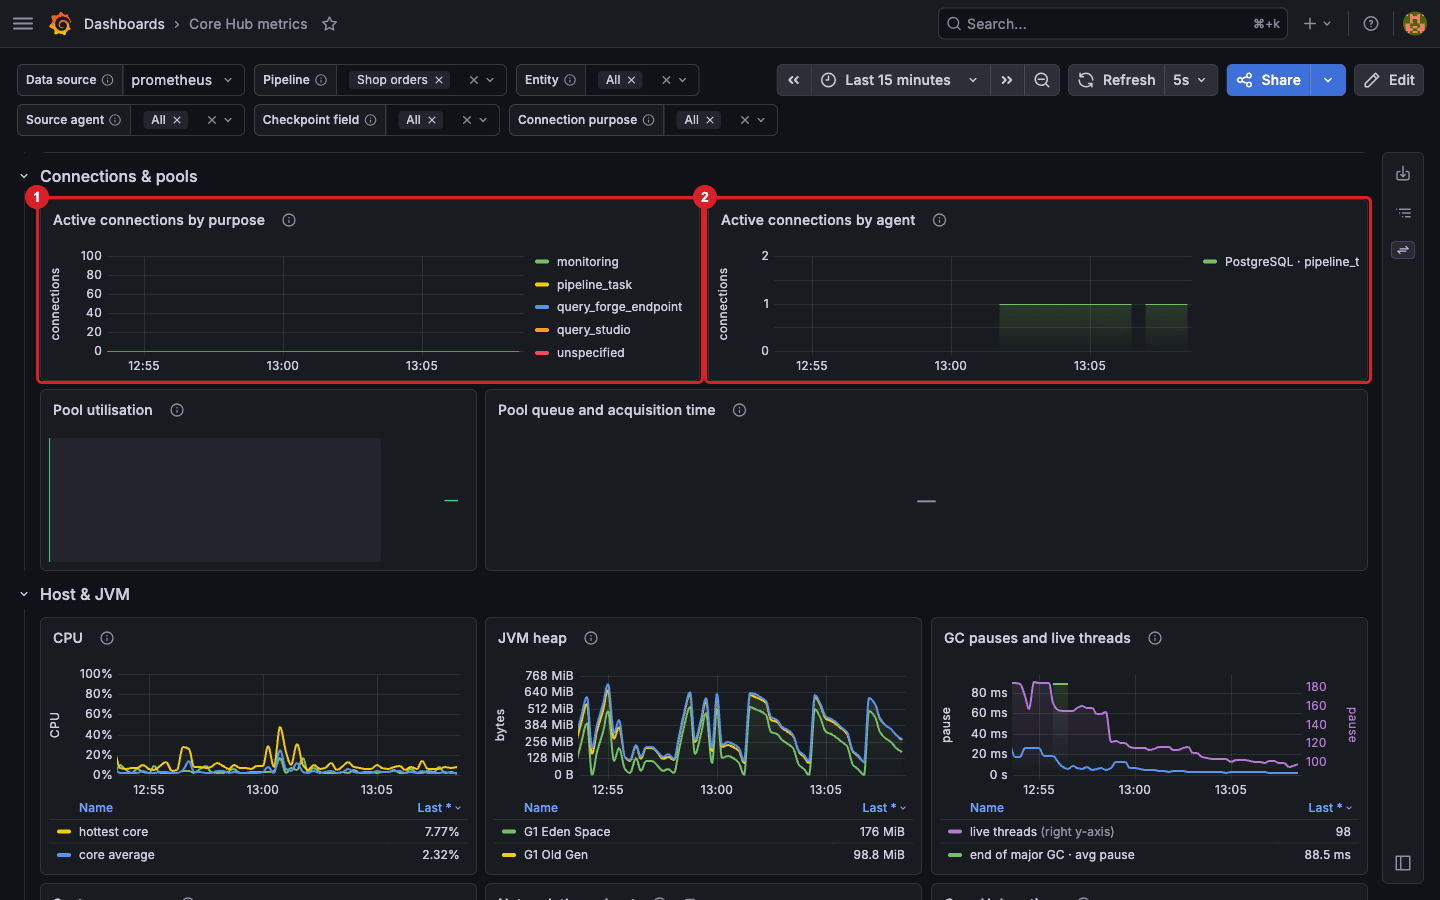
Task: Show info for JVM heap panel
Action: 591,638
